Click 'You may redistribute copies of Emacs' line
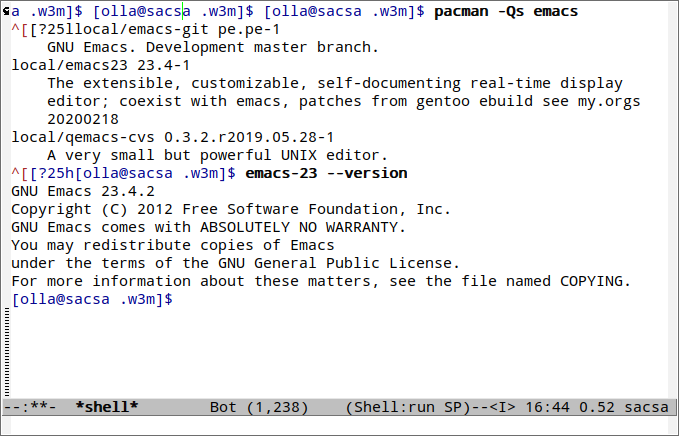The width and height of the screenshot is (679, 436). pos(172,245)
